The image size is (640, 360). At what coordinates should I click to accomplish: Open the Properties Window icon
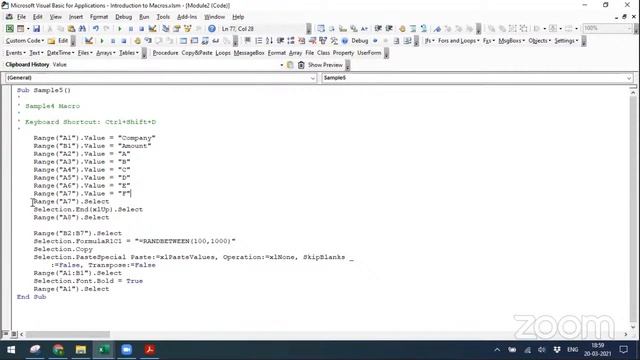click(177, 29)
